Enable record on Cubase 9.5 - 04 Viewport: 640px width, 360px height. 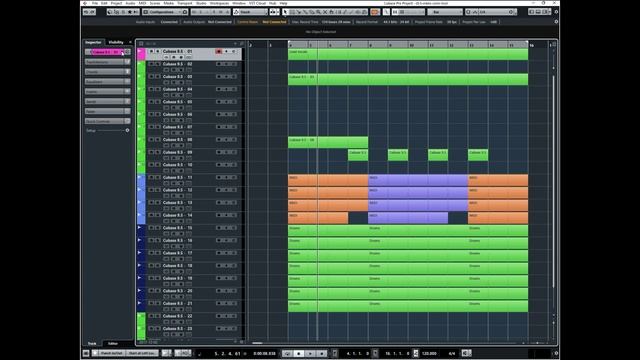click(x=218, y=89)
